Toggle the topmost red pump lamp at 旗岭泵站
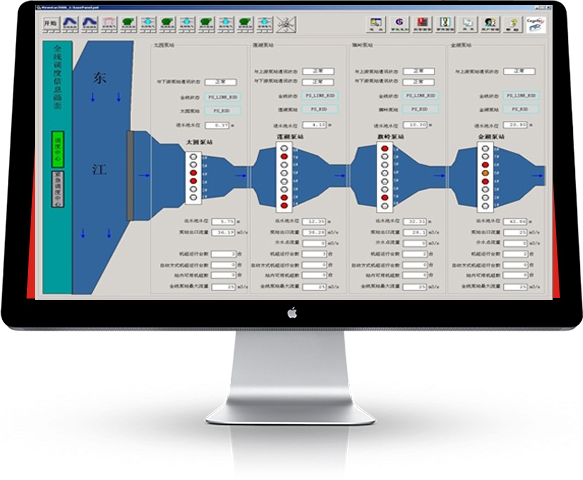This screenshot has width=583, height=480. click(384, 149)
